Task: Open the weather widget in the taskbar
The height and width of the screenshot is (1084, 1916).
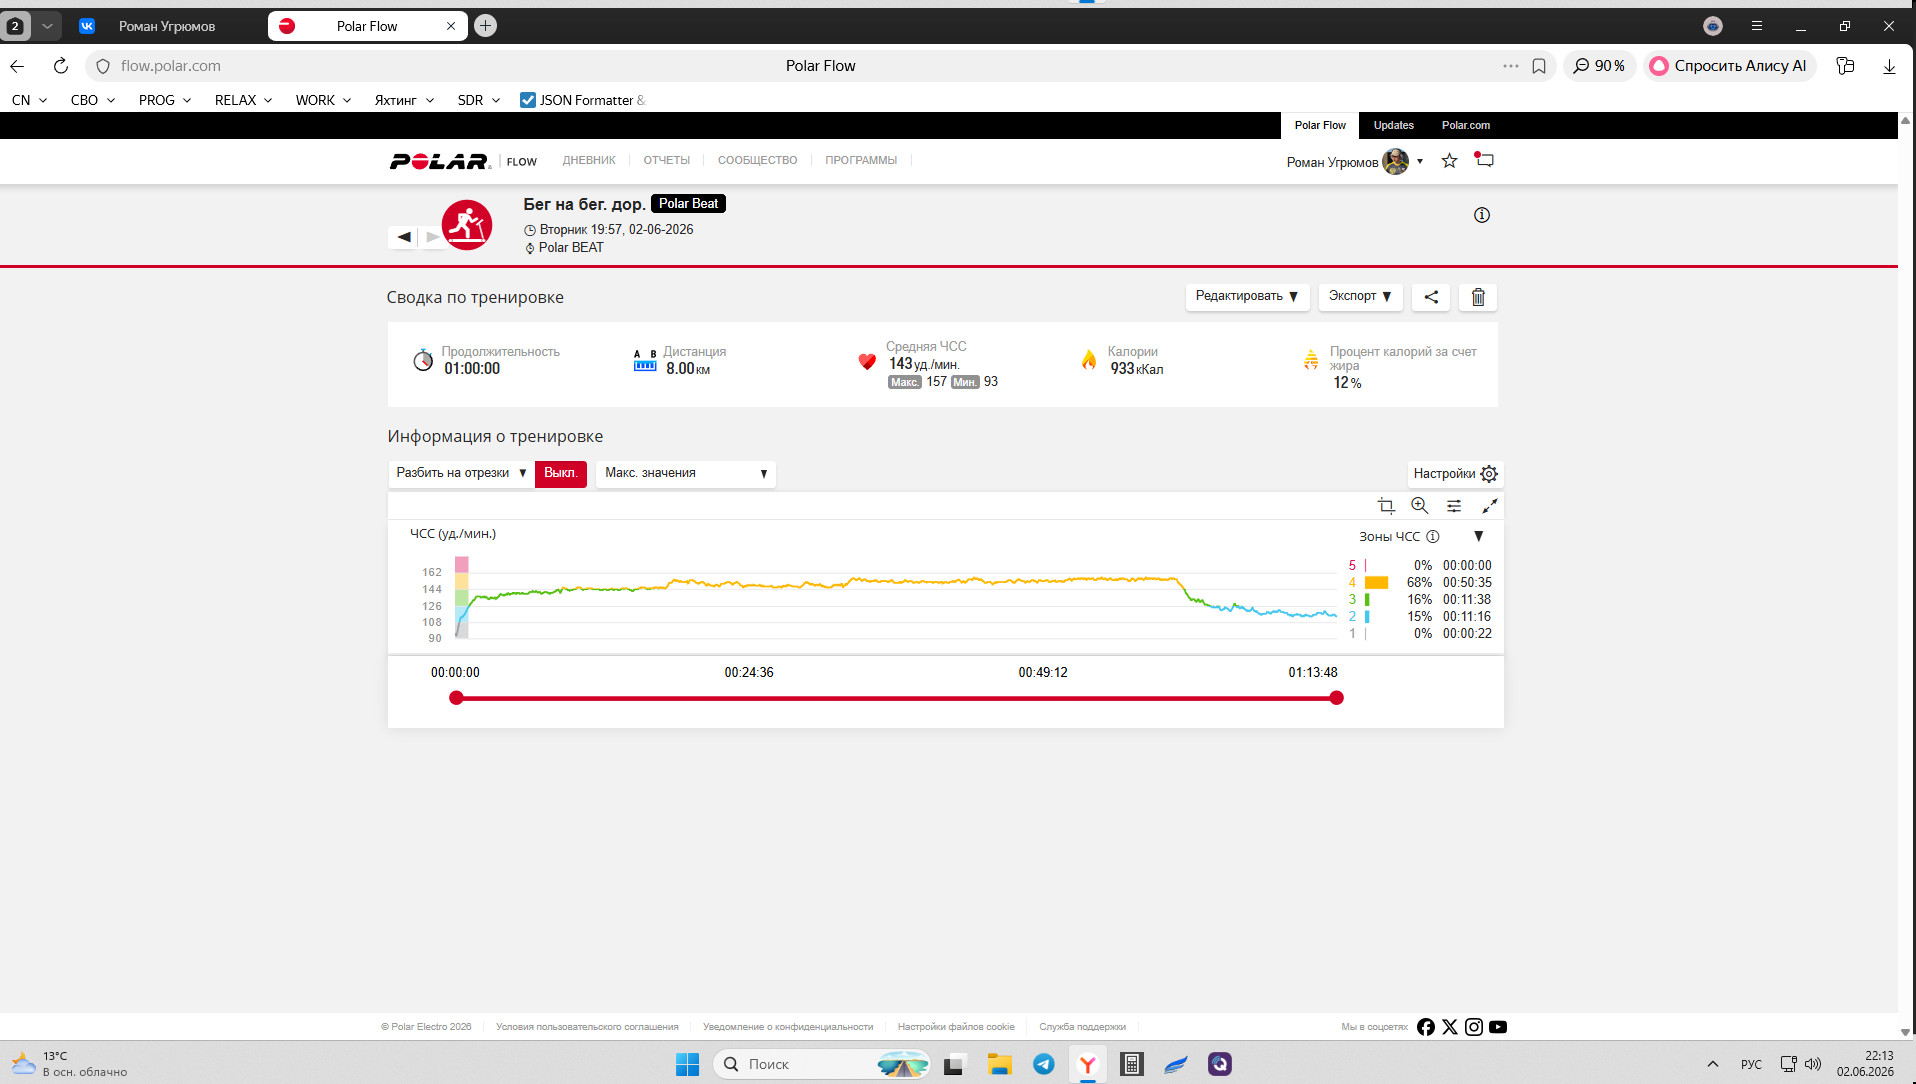Action: point(70,1064)
